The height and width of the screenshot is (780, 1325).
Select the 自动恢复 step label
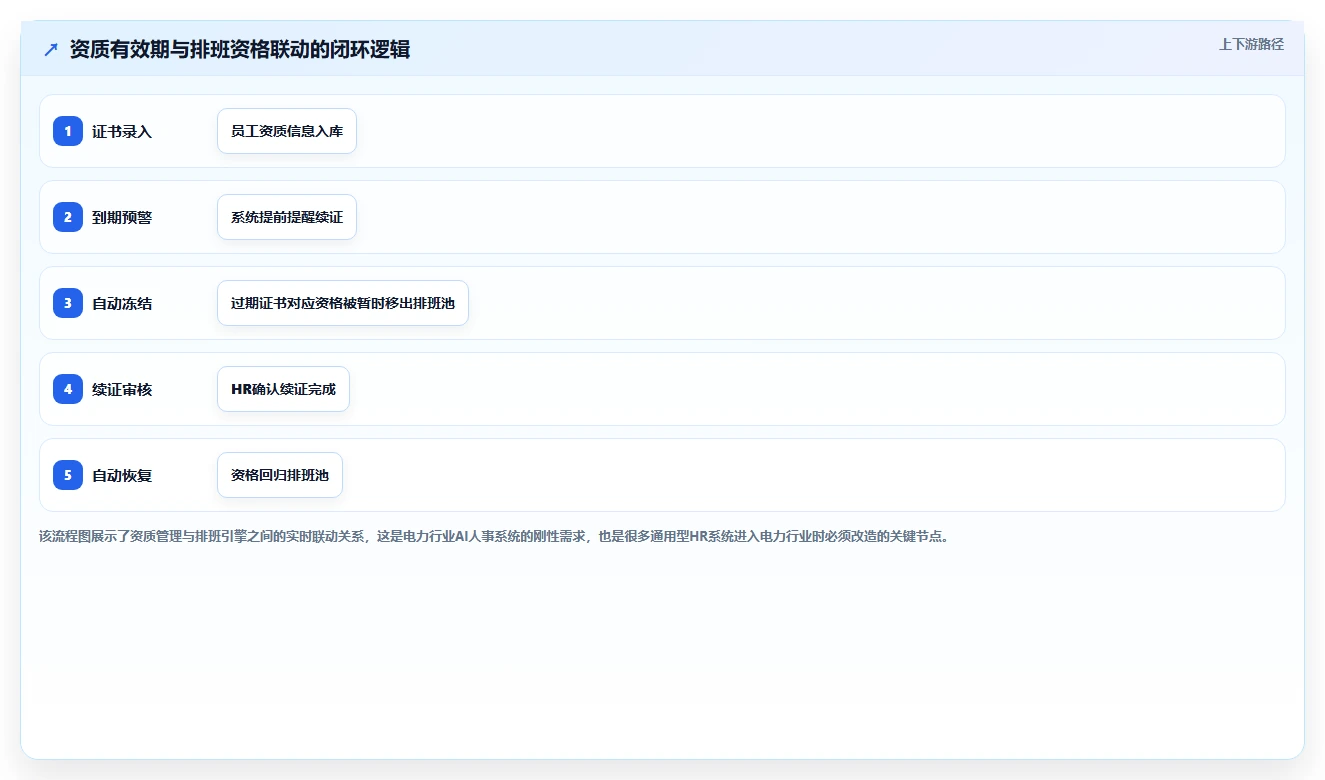coord(122,475)
